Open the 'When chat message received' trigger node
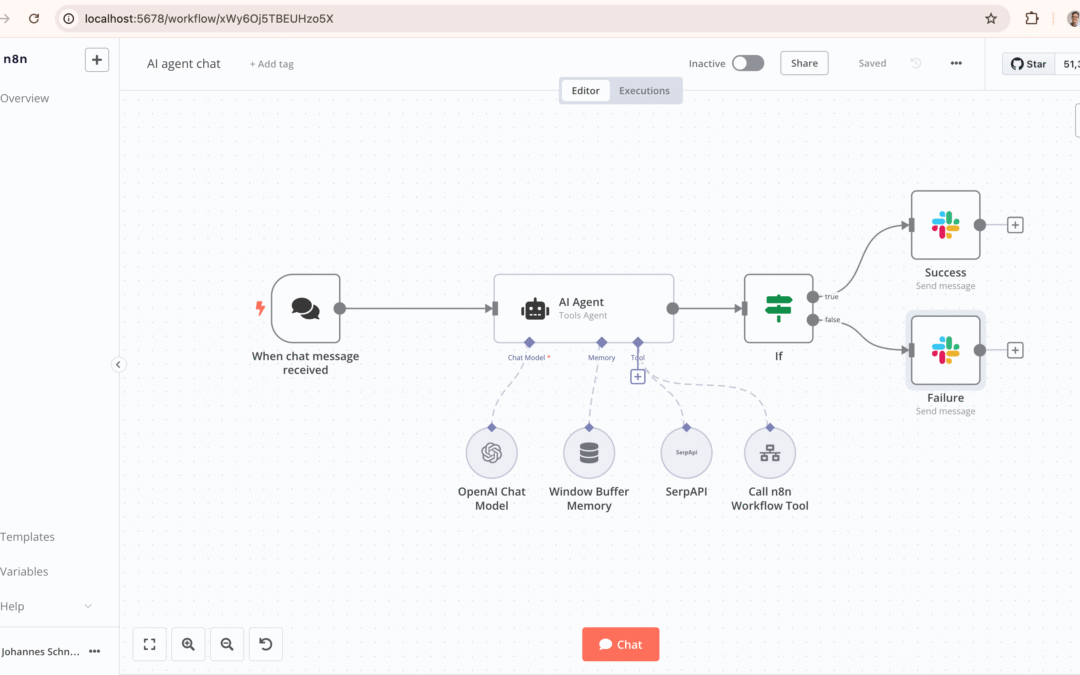Screen dimensions: 1080x675 coord(306,309)
